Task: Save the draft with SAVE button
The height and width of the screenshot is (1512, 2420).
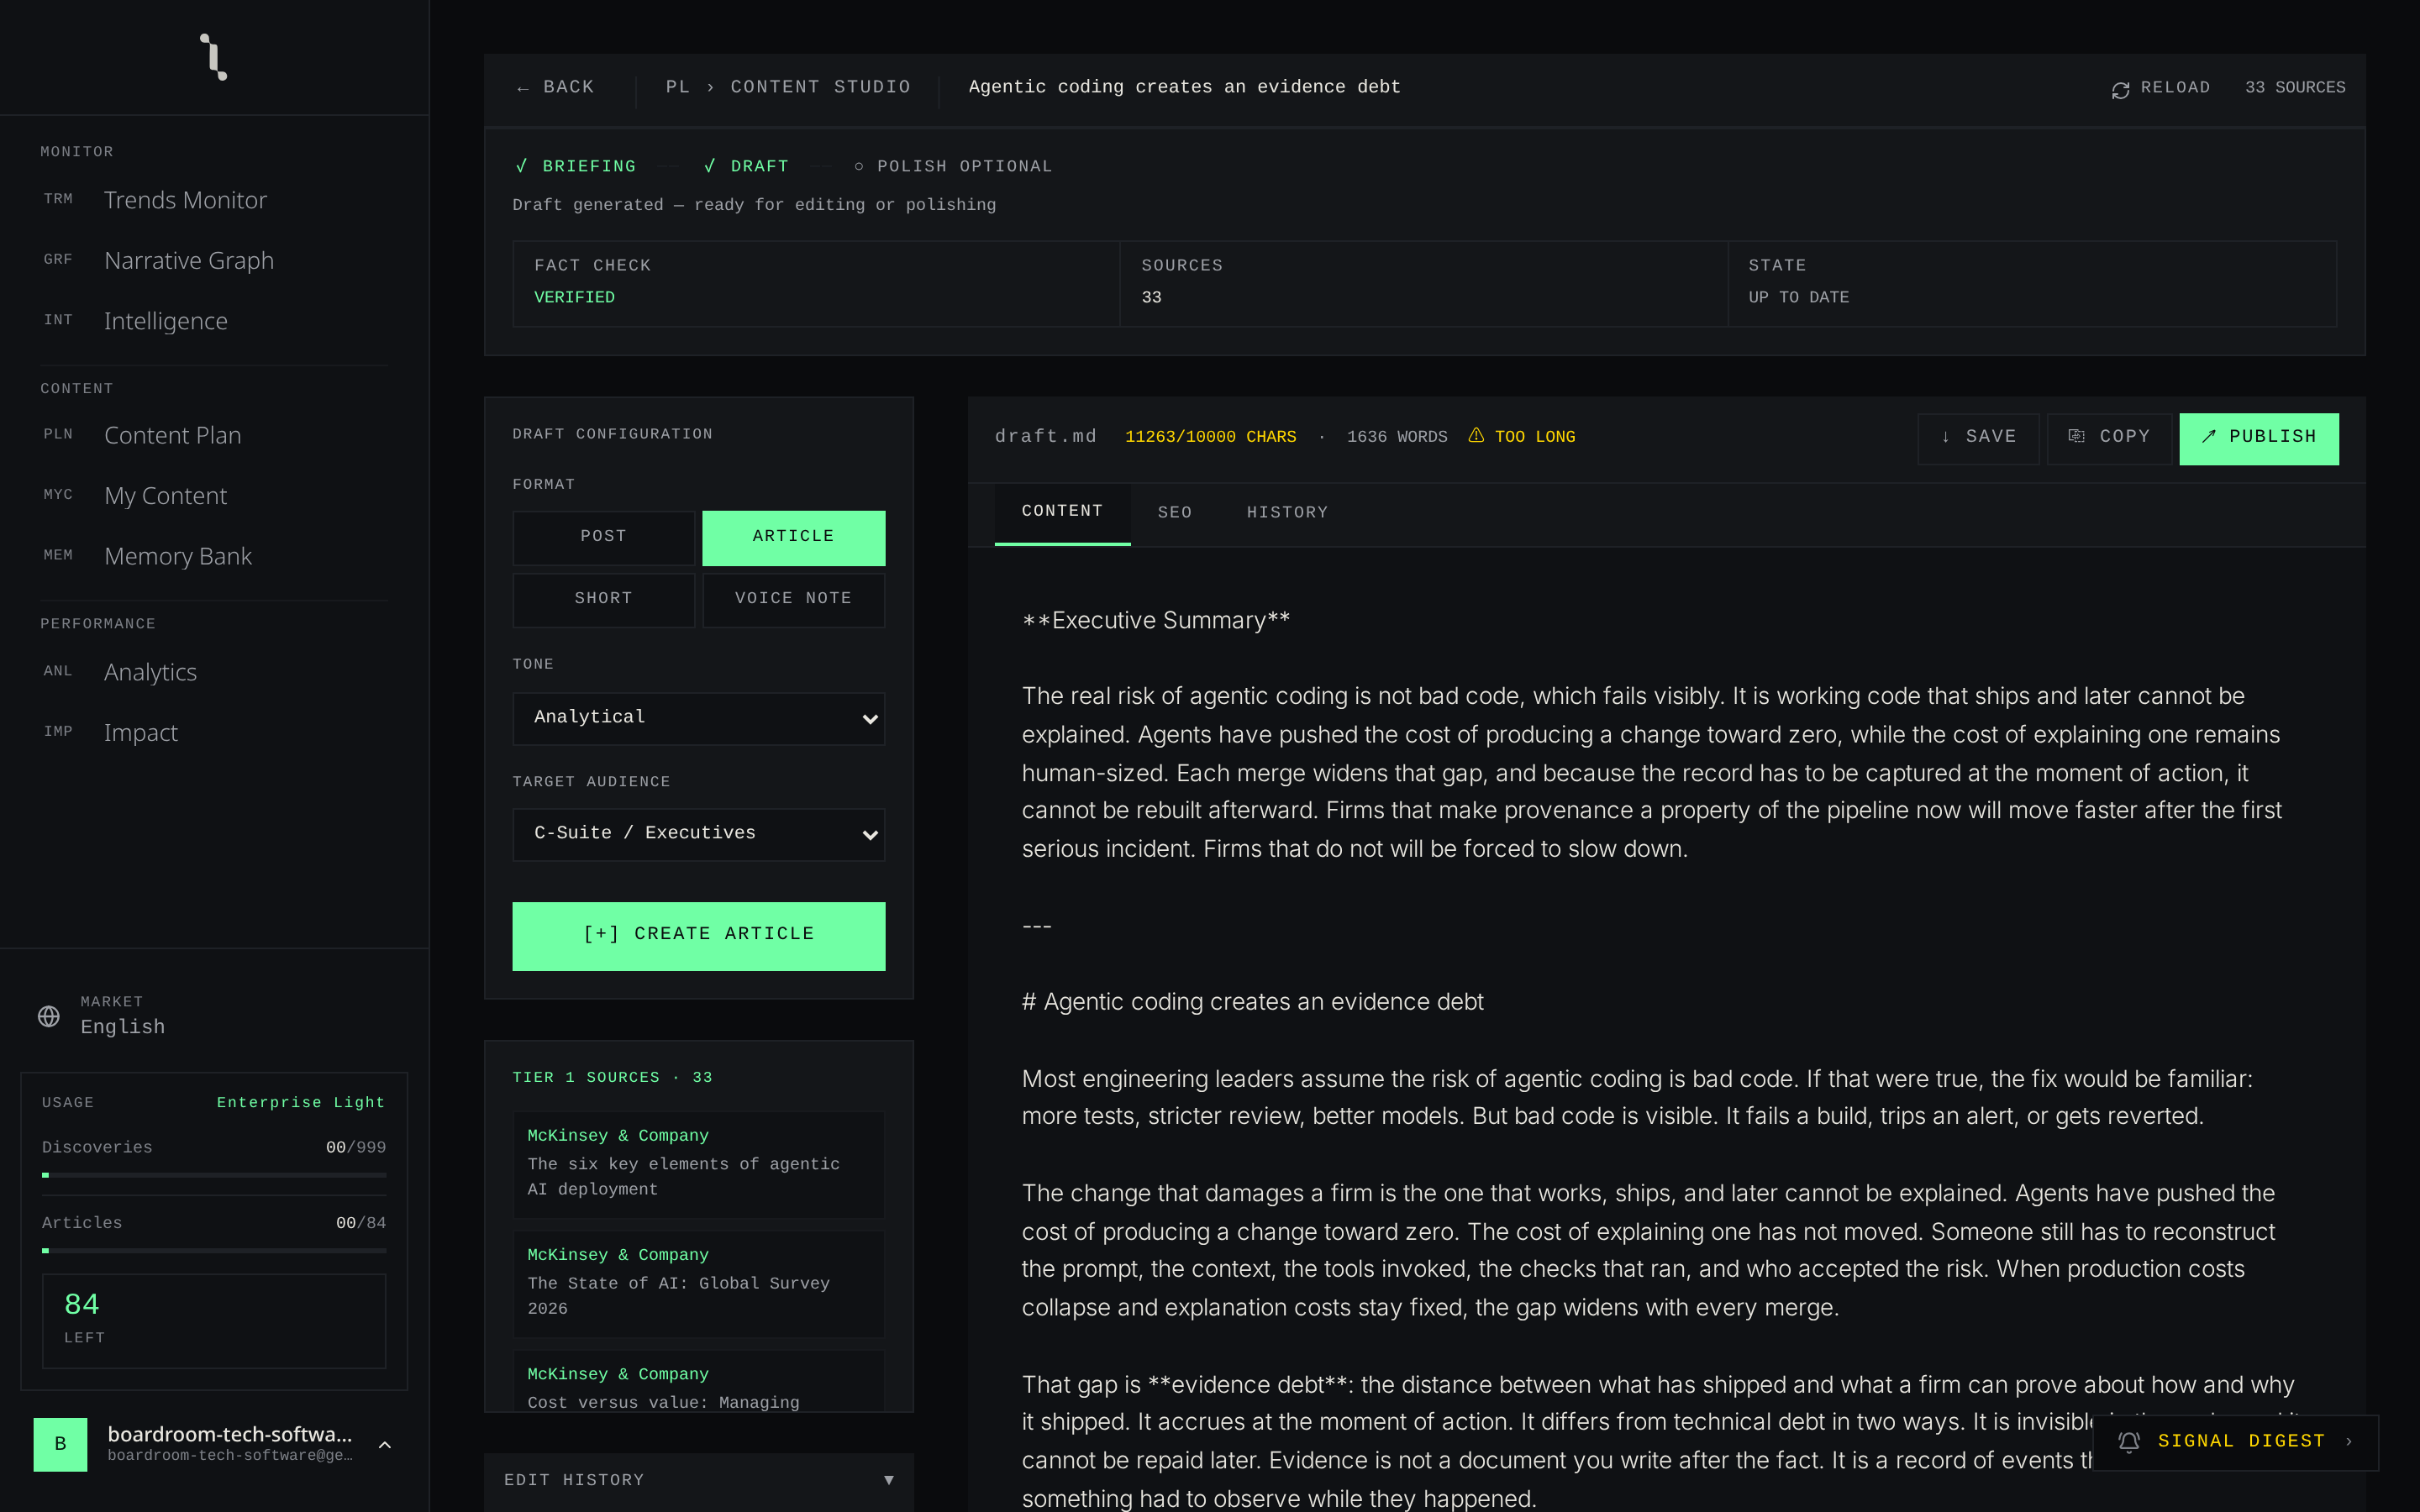Action: [x=1978, y=438]
